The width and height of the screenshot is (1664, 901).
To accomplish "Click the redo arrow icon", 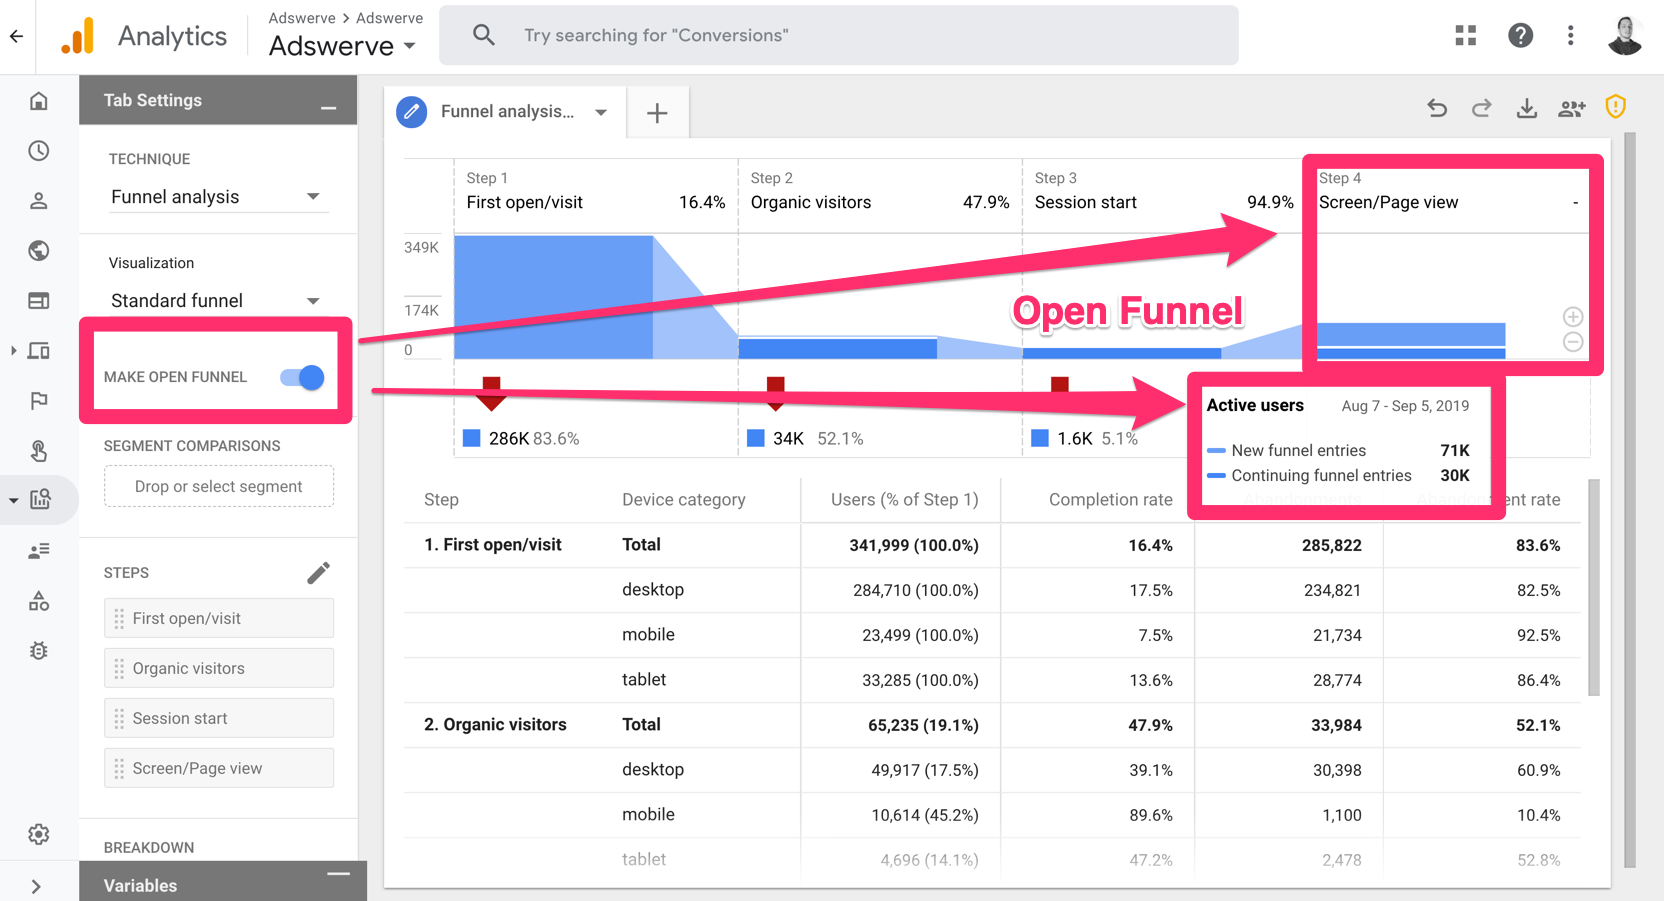I will (x=1481, y=108).
